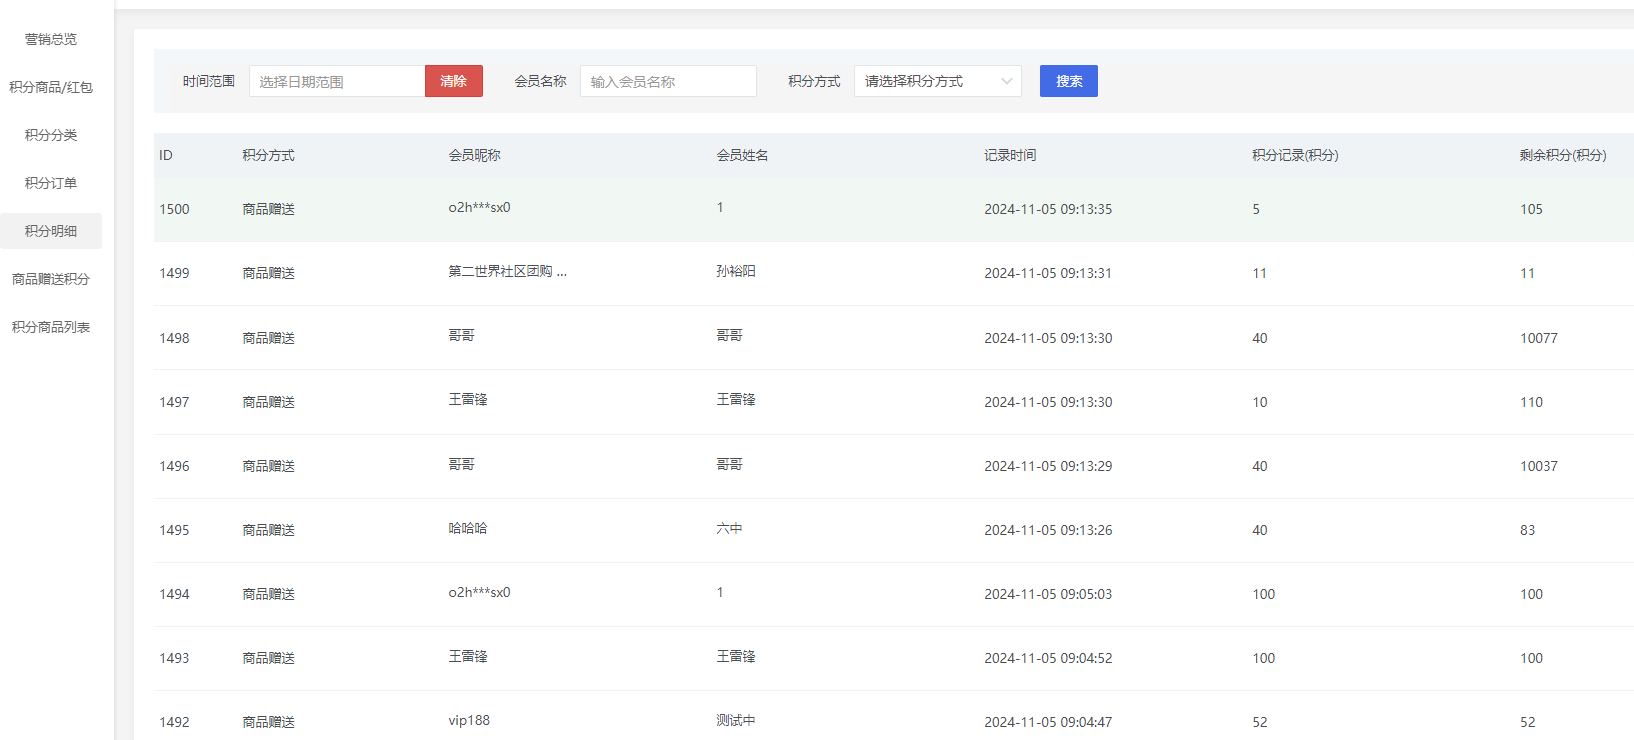Screen dimensions: 1634x740
Task: Click member name 孙裕阳 link
Action: pyautogui.click(x=736, y=271)
